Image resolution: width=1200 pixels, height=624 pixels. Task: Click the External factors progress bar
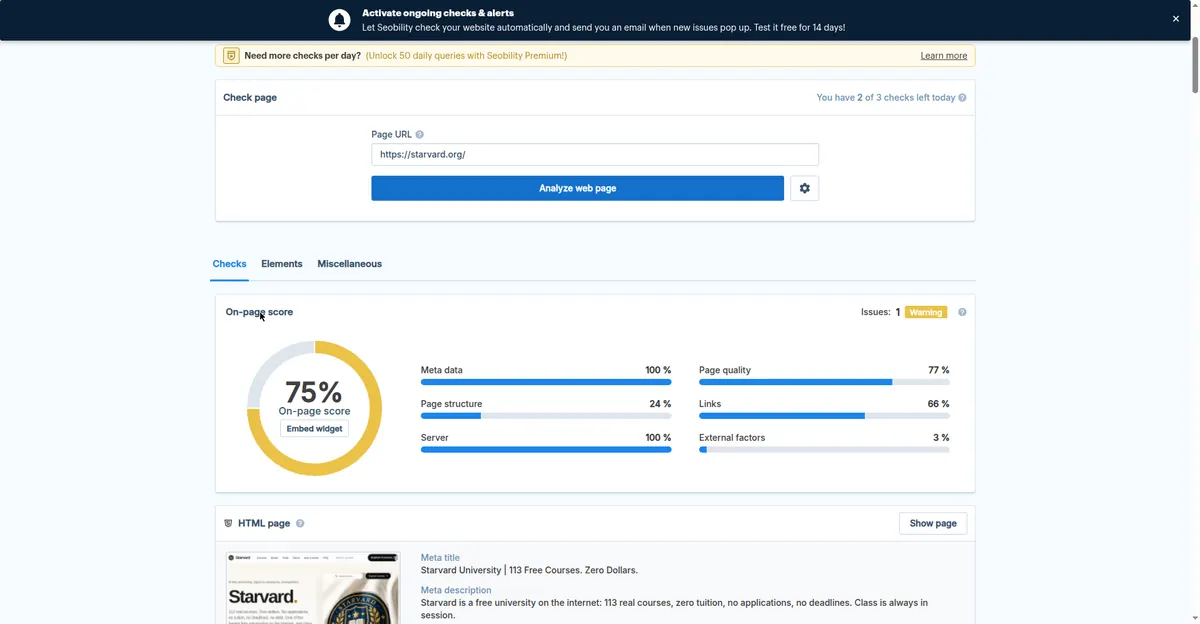(824, 450)
